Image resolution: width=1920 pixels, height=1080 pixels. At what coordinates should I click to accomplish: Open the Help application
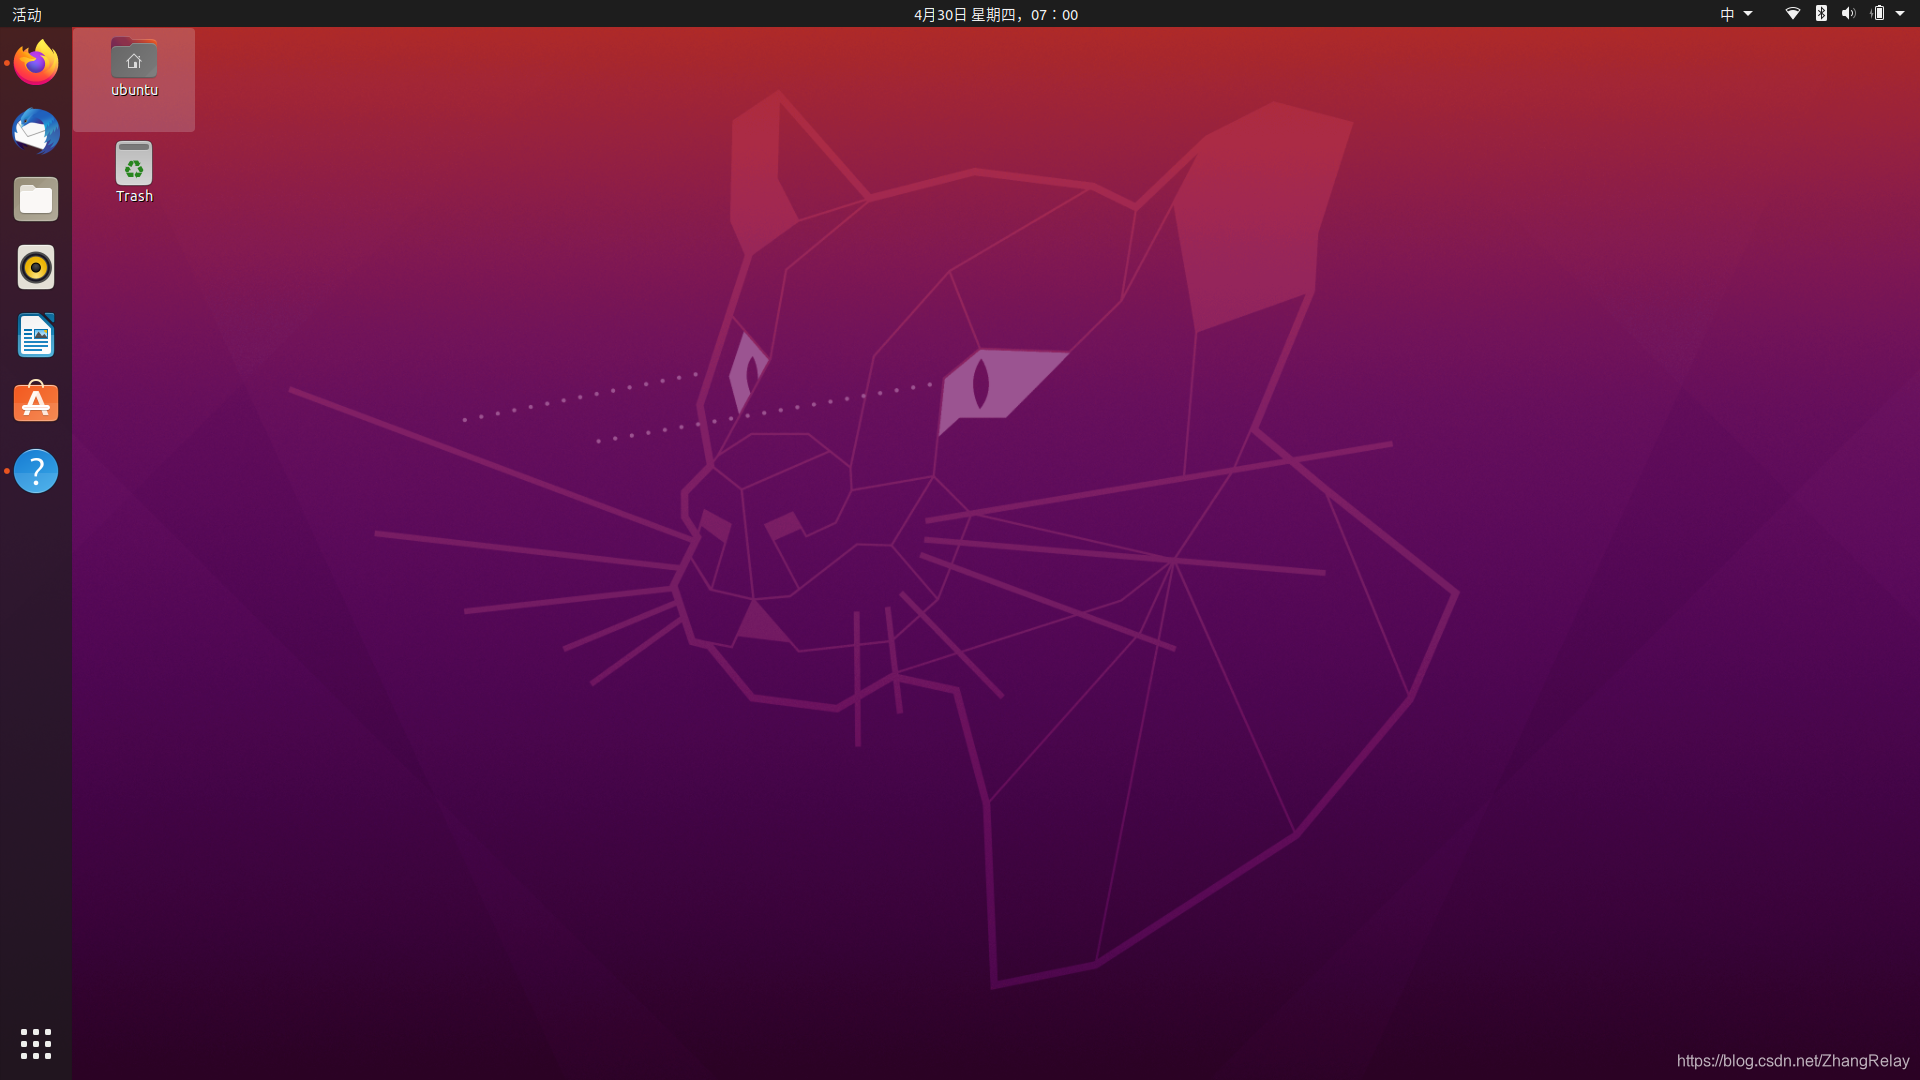[x=36, y=471]
